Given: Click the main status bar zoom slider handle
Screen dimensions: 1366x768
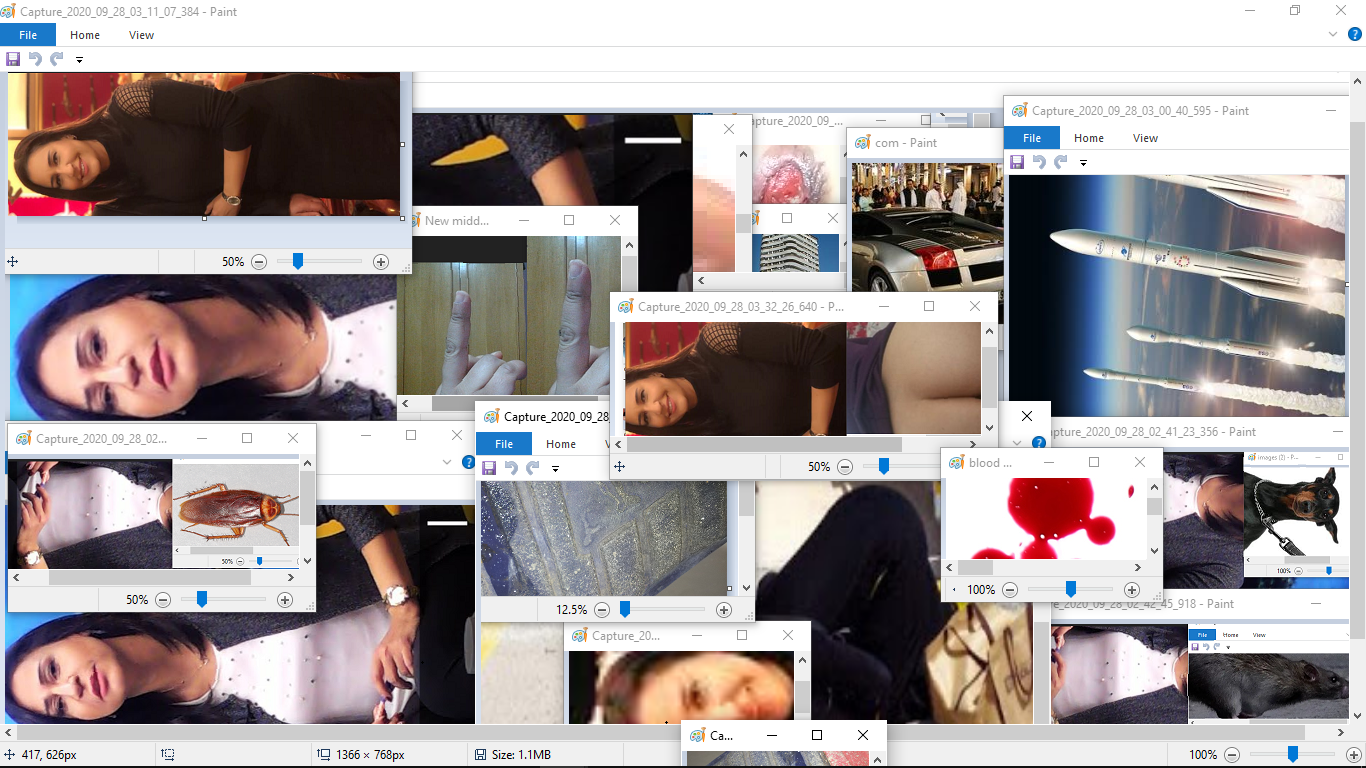Looking at the screenshot, I should click(x=1292, y=755).
